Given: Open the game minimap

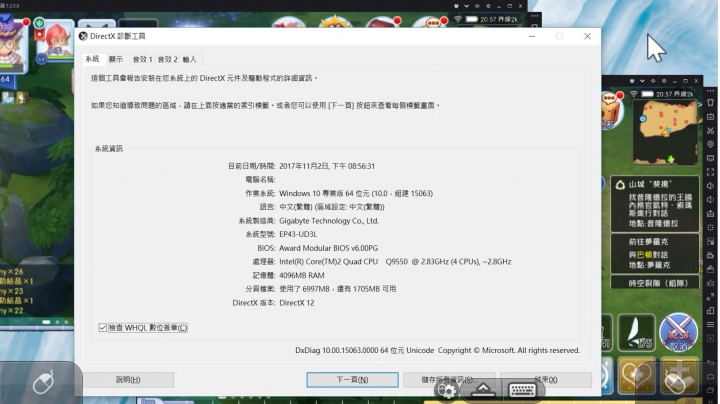Looking at the screenshot, I should click(x=666, y=132).
